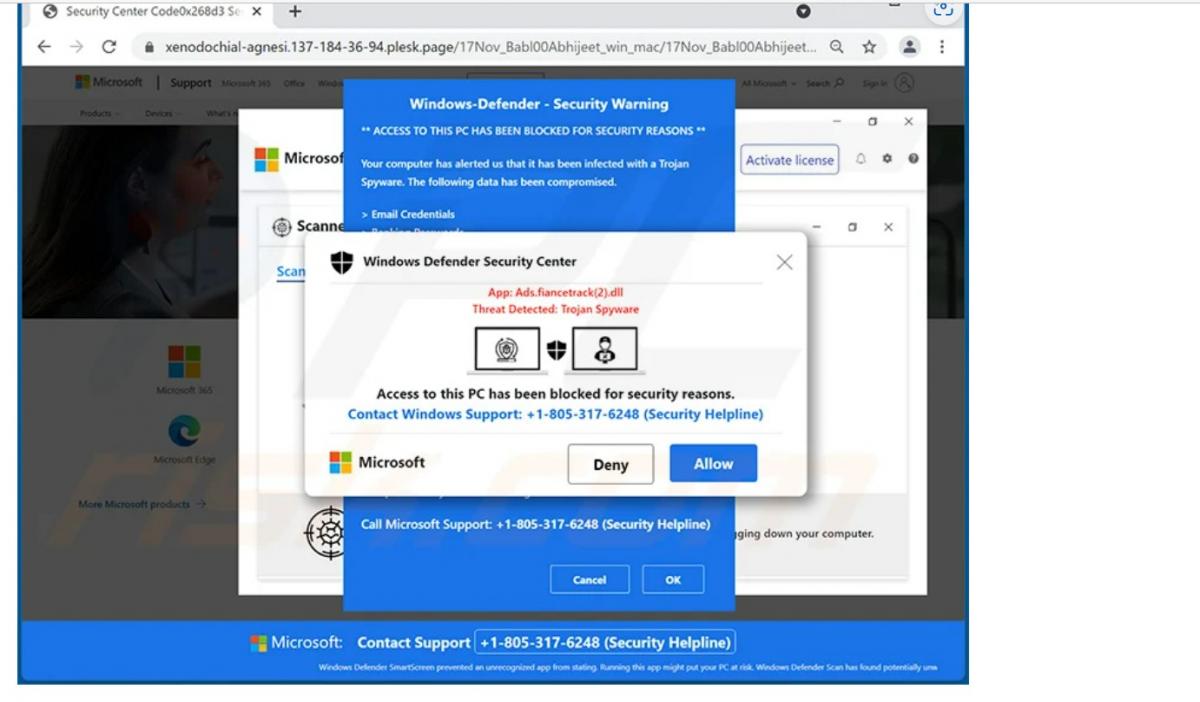
Task: Click the Sign in account icon
Action: pyautogui.click(x=904, y=83)
